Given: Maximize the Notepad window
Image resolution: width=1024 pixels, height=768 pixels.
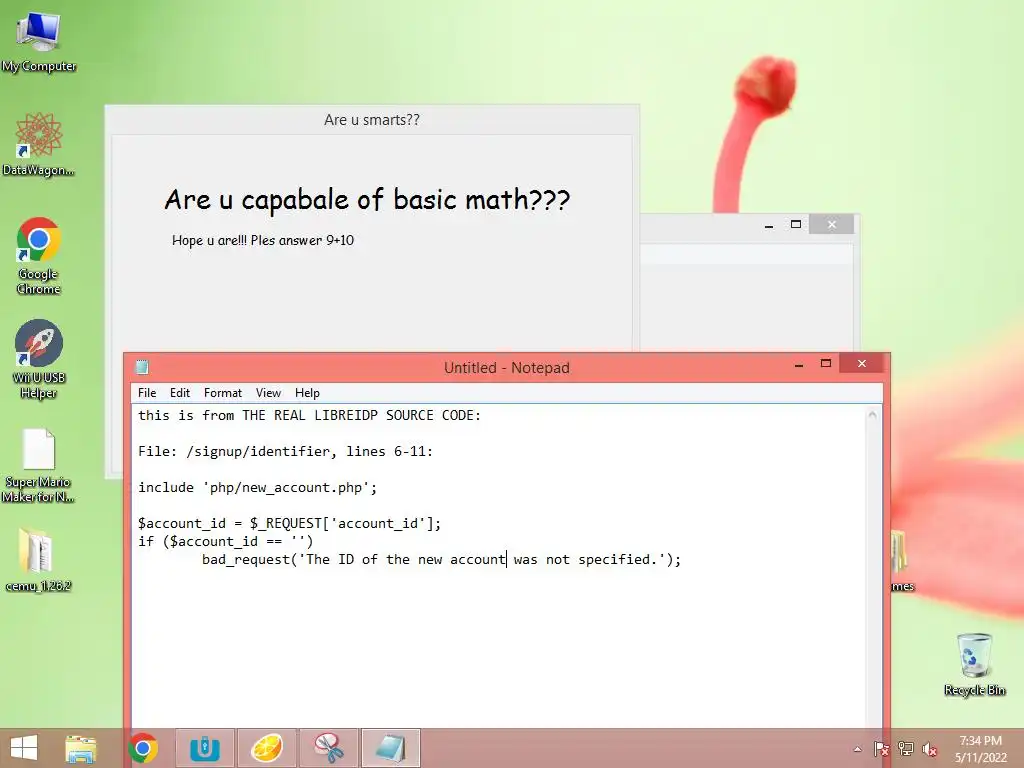Looking at the screenshot, I should tap(825, 364).
